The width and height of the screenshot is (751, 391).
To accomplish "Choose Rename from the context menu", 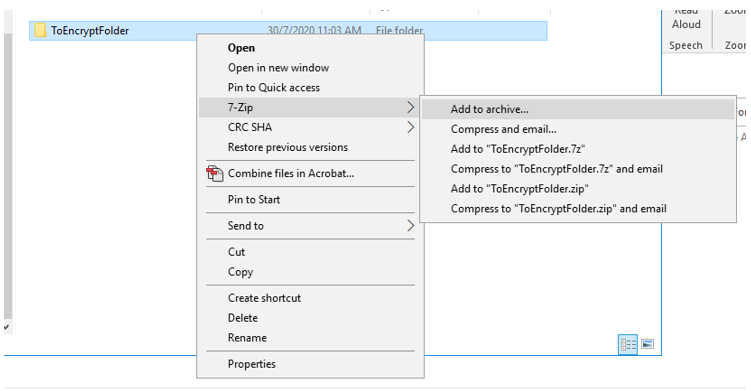I will (310, 338).
